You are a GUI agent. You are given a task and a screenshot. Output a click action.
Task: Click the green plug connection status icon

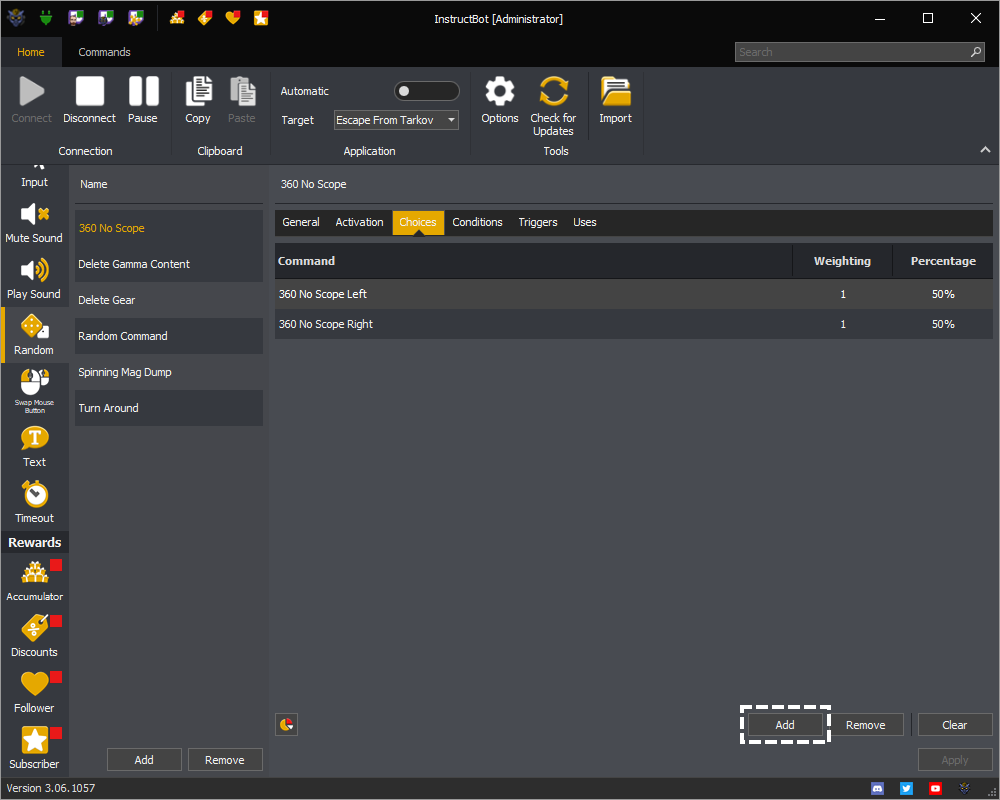46,18
